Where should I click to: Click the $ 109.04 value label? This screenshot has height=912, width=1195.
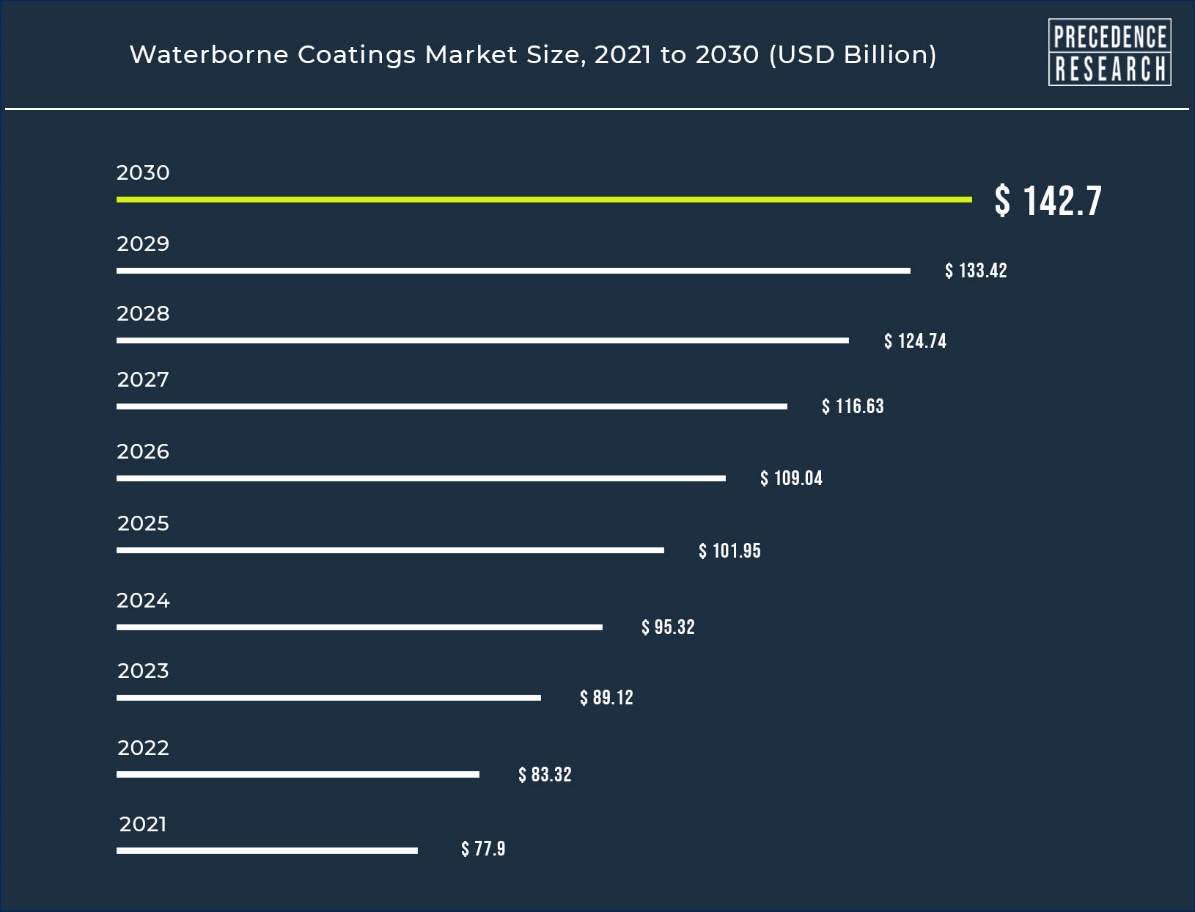tap(791, 479)
